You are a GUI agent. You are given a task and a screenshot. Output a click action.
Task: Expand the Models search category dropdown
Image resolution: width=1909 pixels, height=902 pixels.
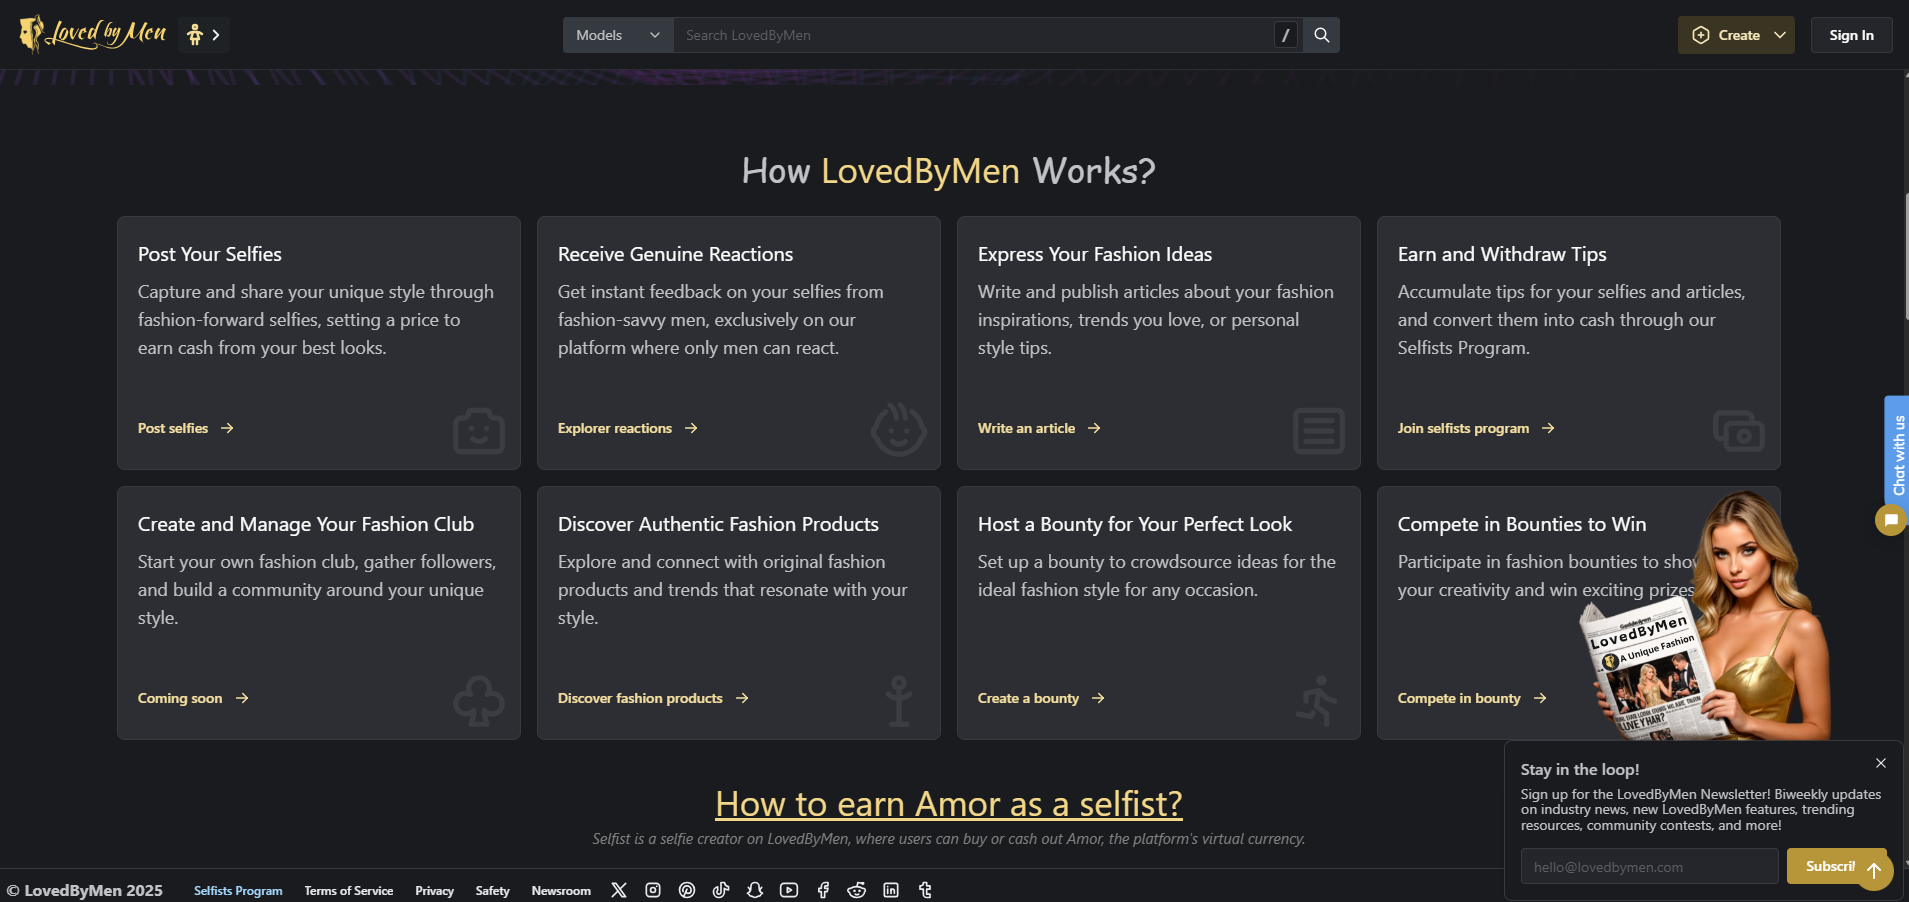618,35
